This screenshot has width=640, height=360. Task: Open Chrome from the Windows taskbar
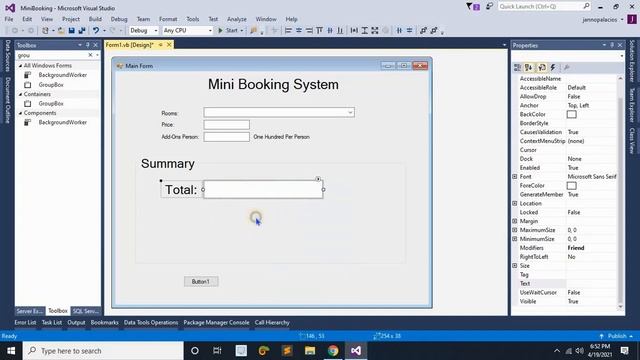point(333,351)
